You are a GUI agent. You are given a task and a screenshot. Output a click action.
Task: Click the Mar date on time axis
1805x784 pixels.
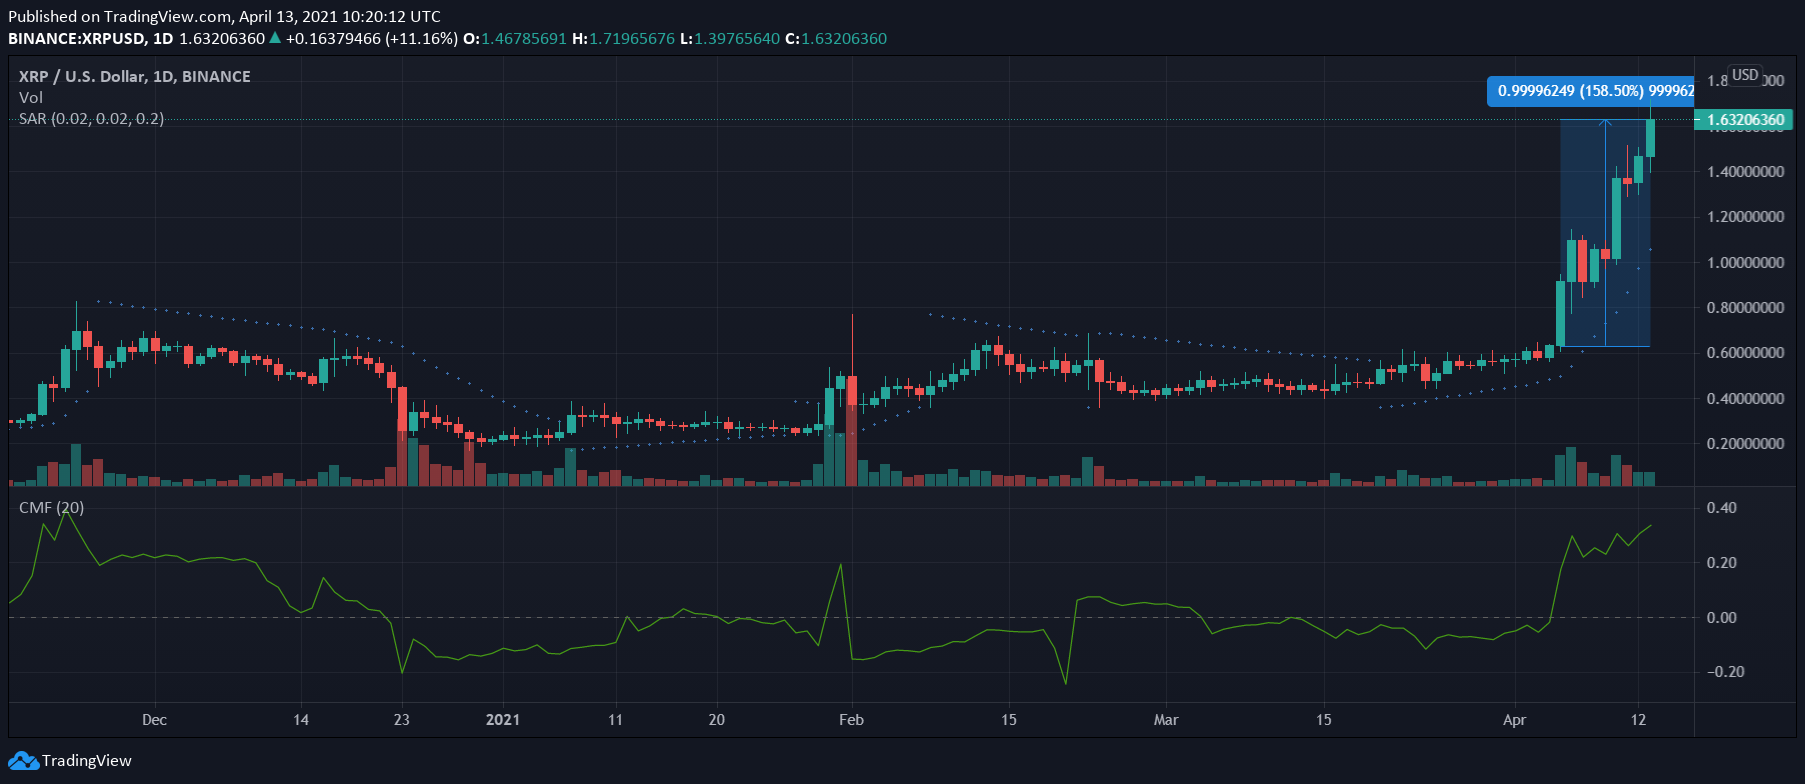(x=1166, y=720)
